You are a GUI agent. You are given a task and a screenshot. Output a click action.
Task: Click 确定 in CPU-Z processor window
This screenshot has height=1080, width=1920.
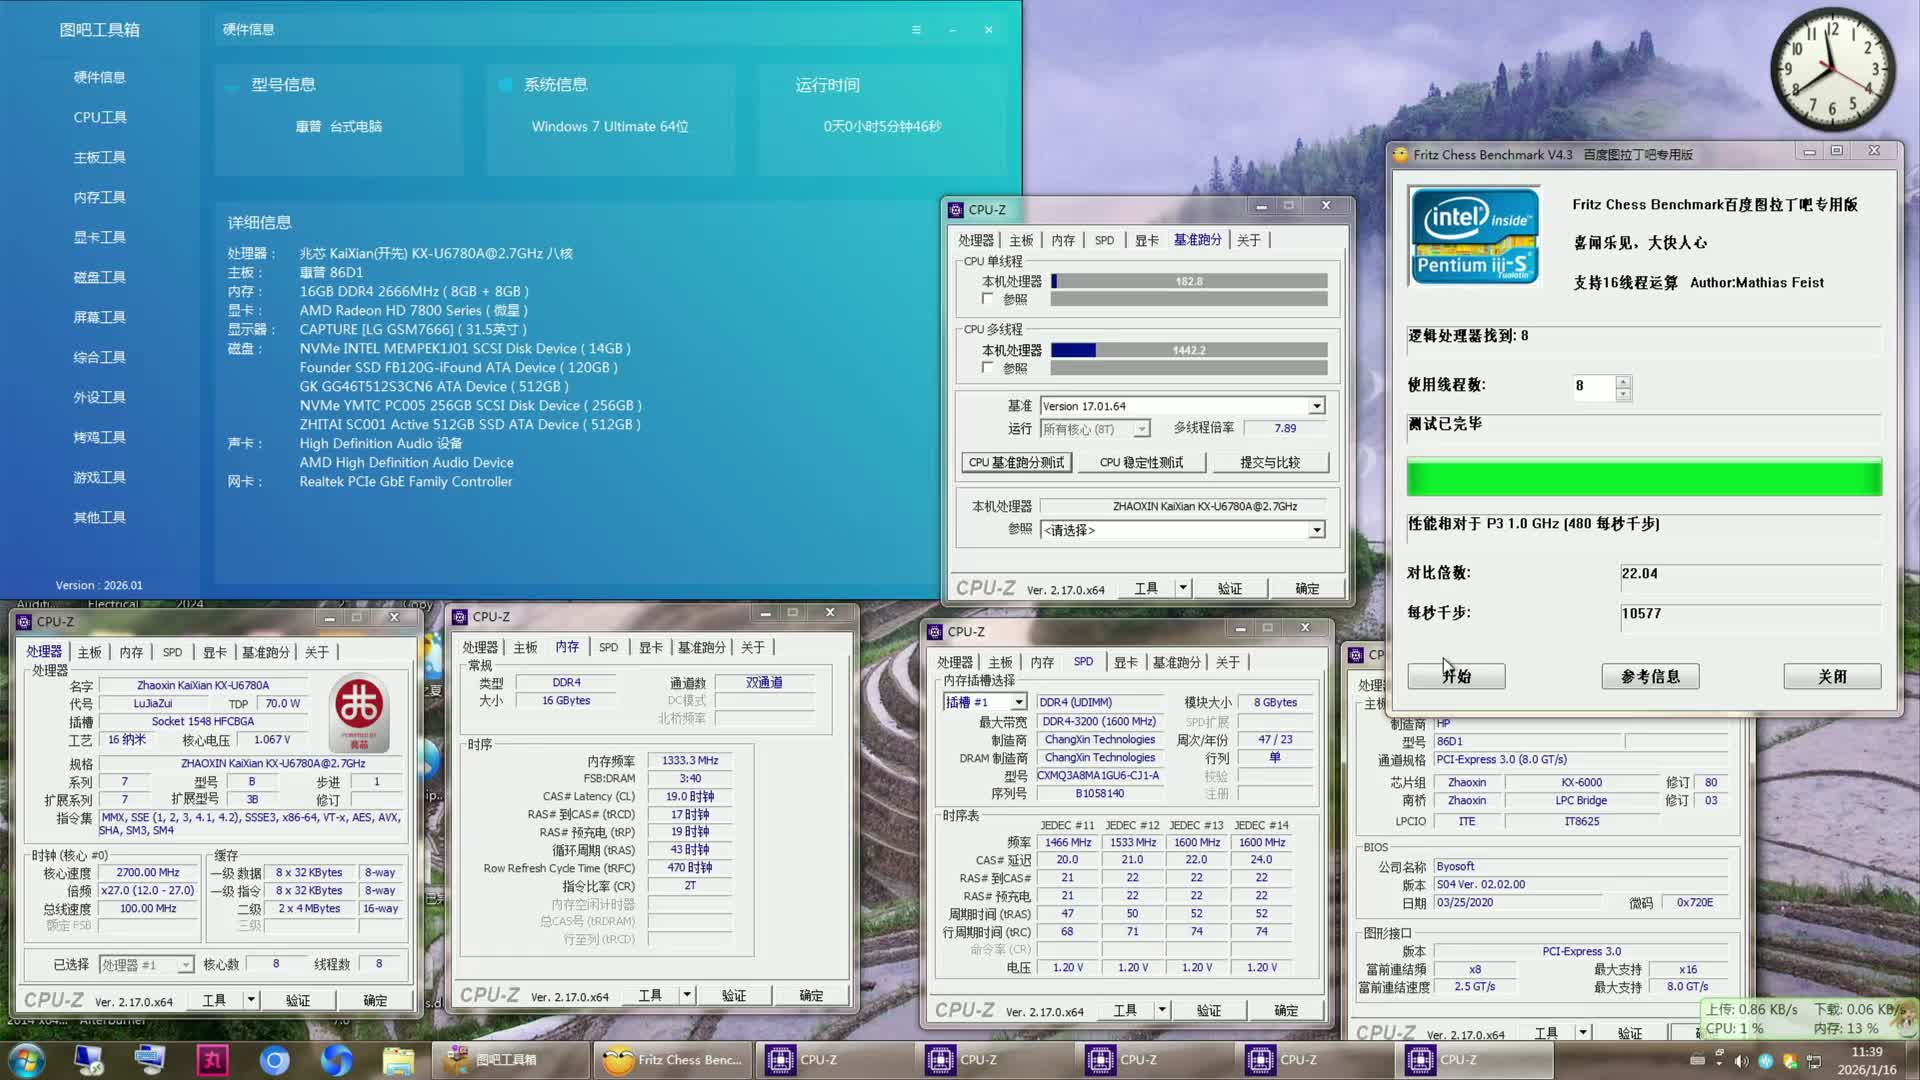point(375,1000)
